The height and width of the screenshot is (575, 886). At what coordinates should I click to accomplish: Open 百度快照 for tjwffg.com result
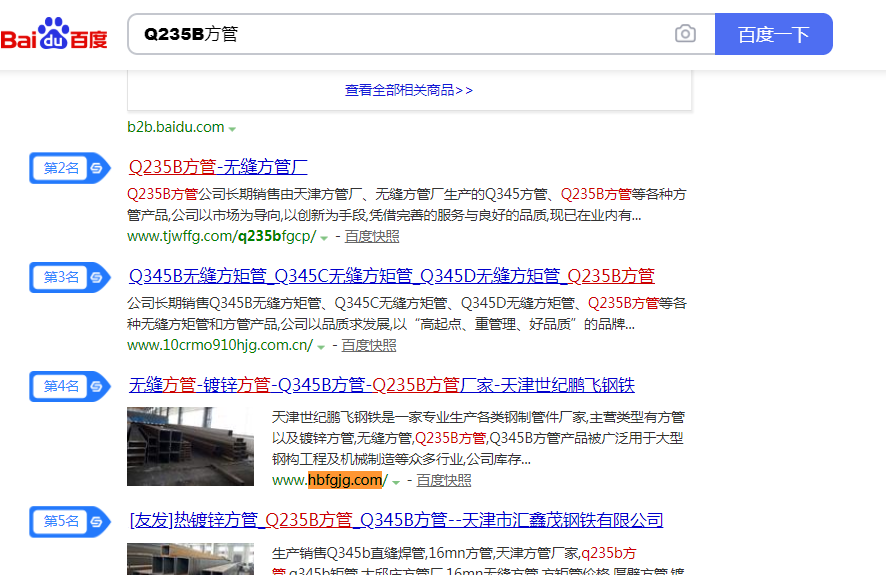tap(372, 236)
